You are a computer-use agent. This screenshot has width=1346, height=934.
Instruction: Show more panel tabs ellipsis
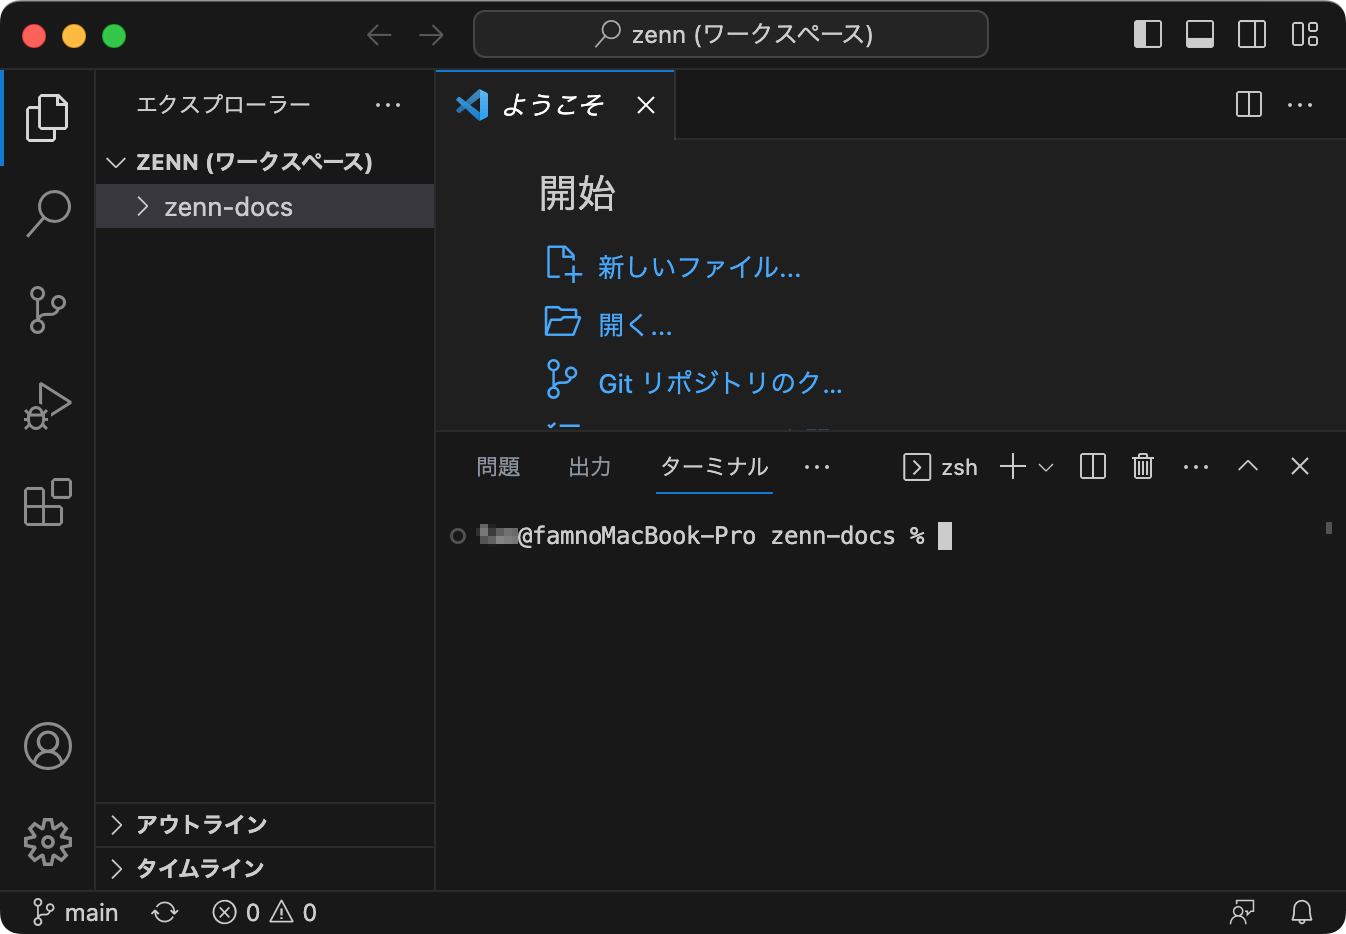pyautogui.click(x=817, y=467)
